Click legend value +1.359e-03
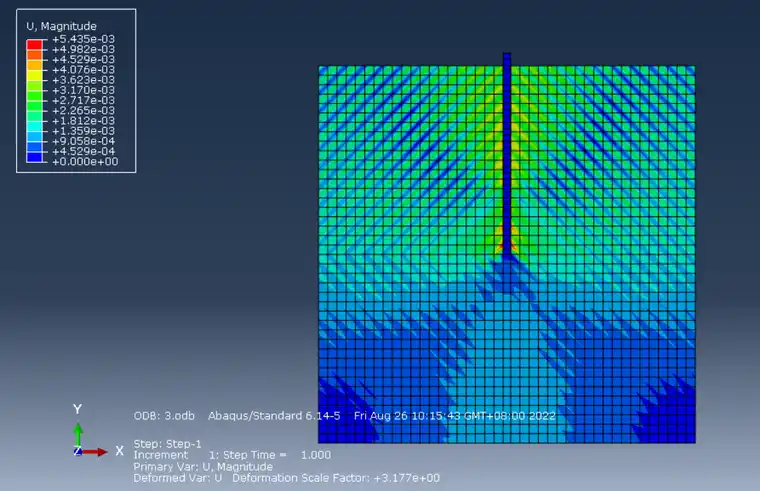 pos(83,131)
